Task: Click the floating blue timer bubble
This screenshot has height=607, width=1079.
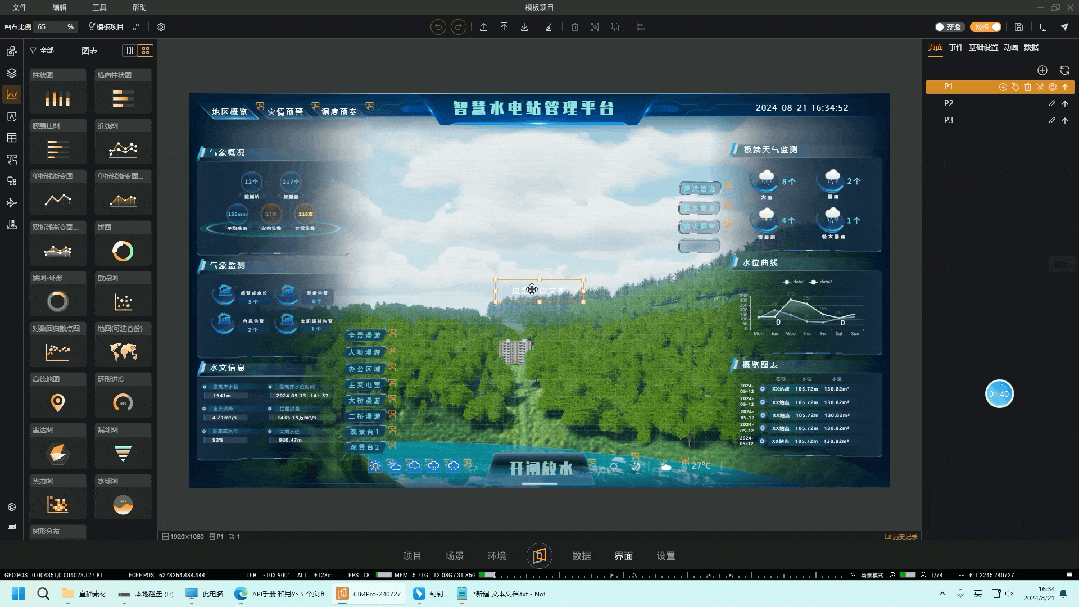Action: 999,394
